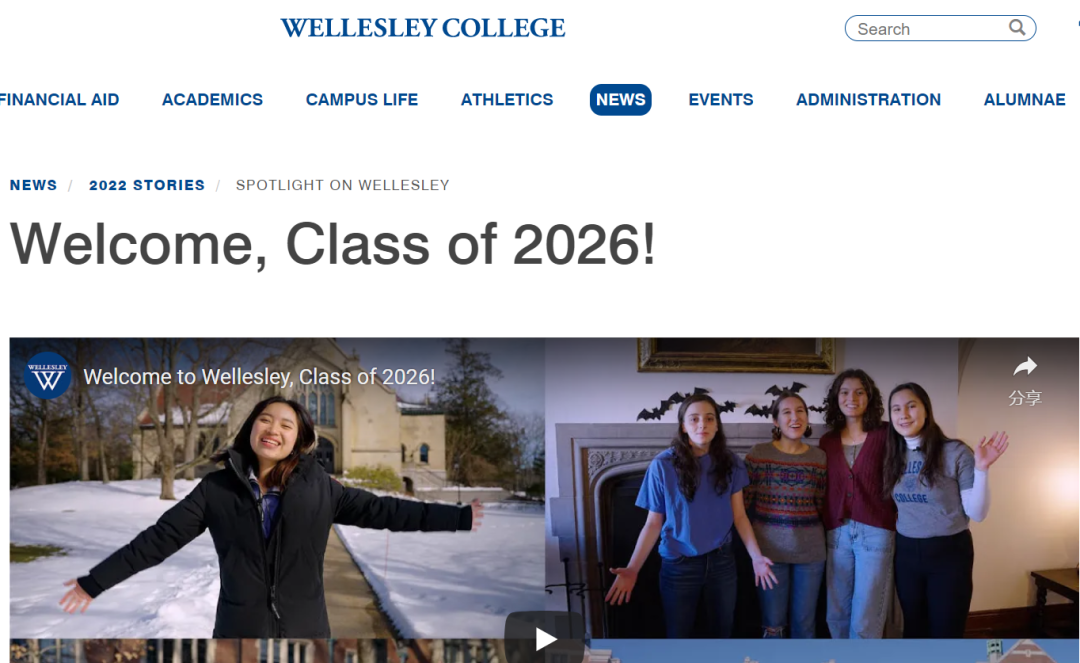Click the Spotlight on Wellesley breadcrumb
Image resolution: width=1080 pixels, height=663 pixels.
[x=343, y=185]
